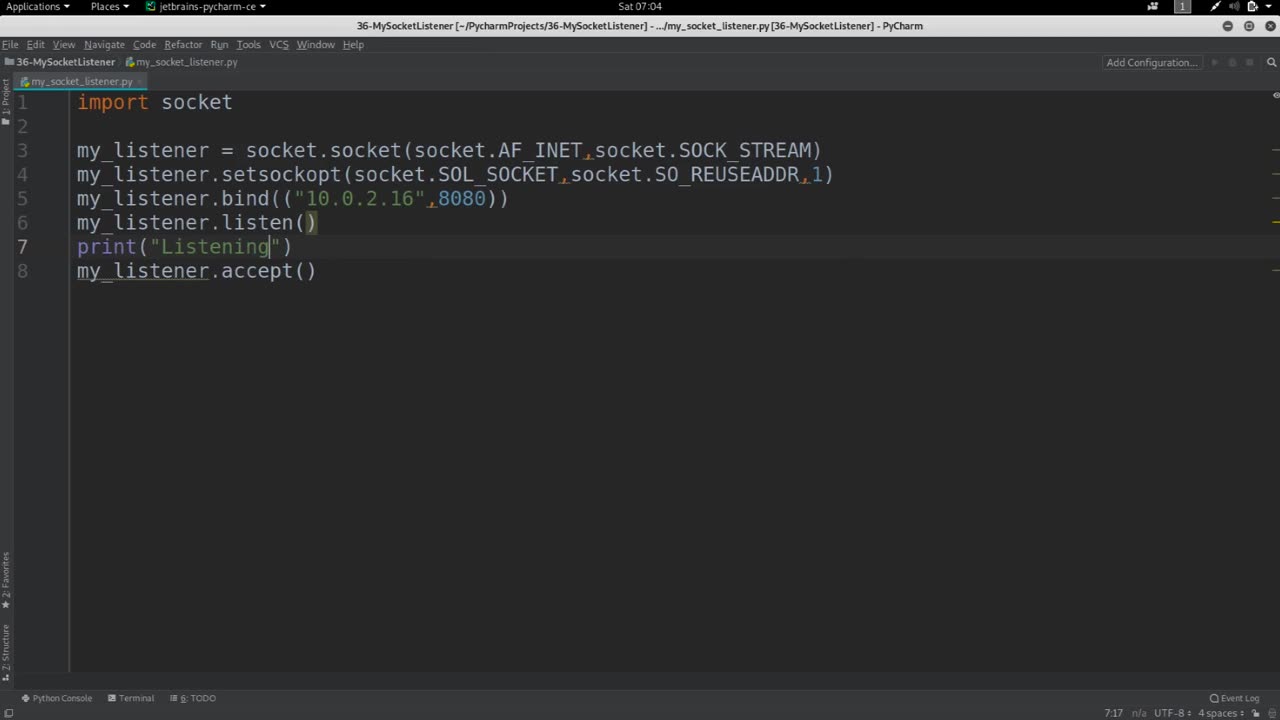Open the TODO tool window

[192, 698]
